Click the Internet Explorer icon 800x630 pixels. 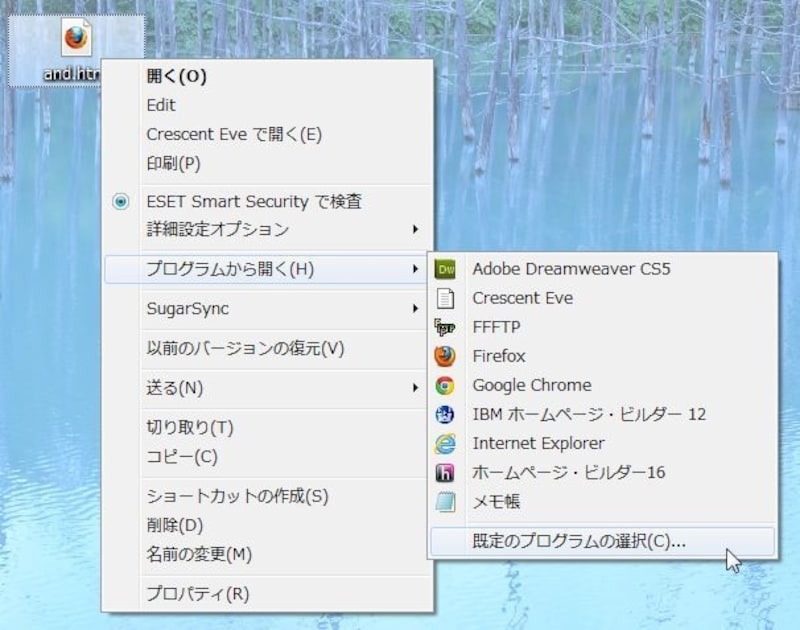pyautogui.click(x=445, y=443)
